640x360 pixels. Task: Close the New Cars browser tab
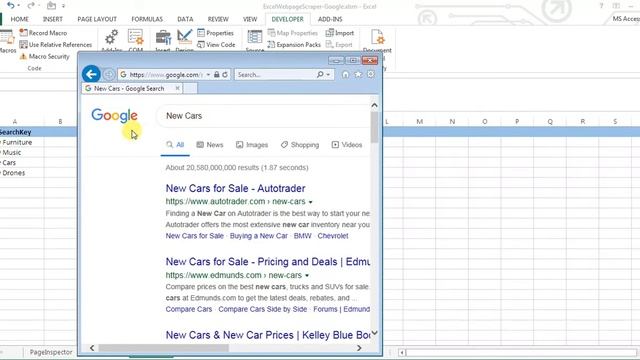click(x=178, y=88)
